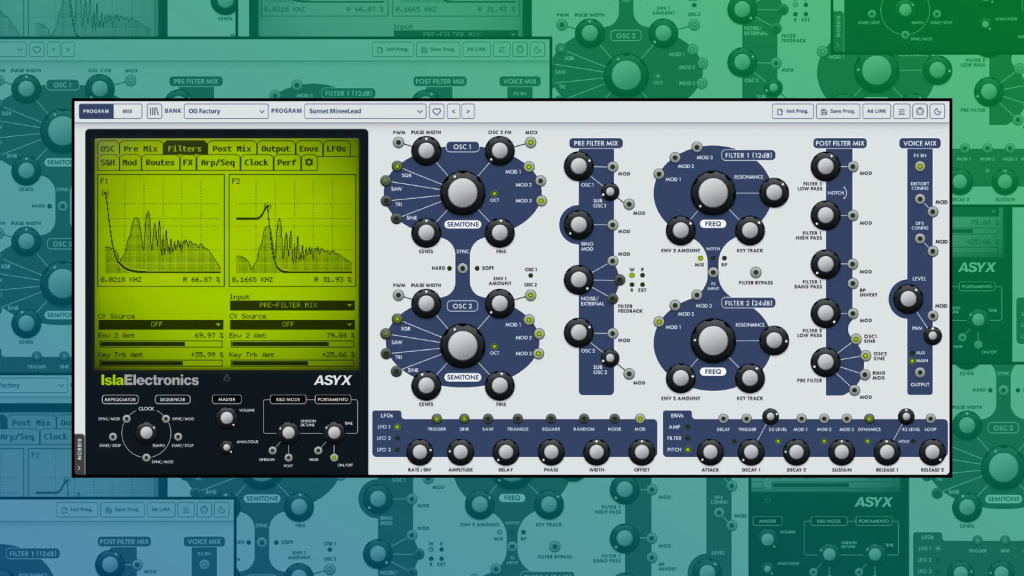Adjust F2 Env 2 Amt slider
This screenshot has width=1024, height=576.
pyautogui.click(x=292, y=344)
